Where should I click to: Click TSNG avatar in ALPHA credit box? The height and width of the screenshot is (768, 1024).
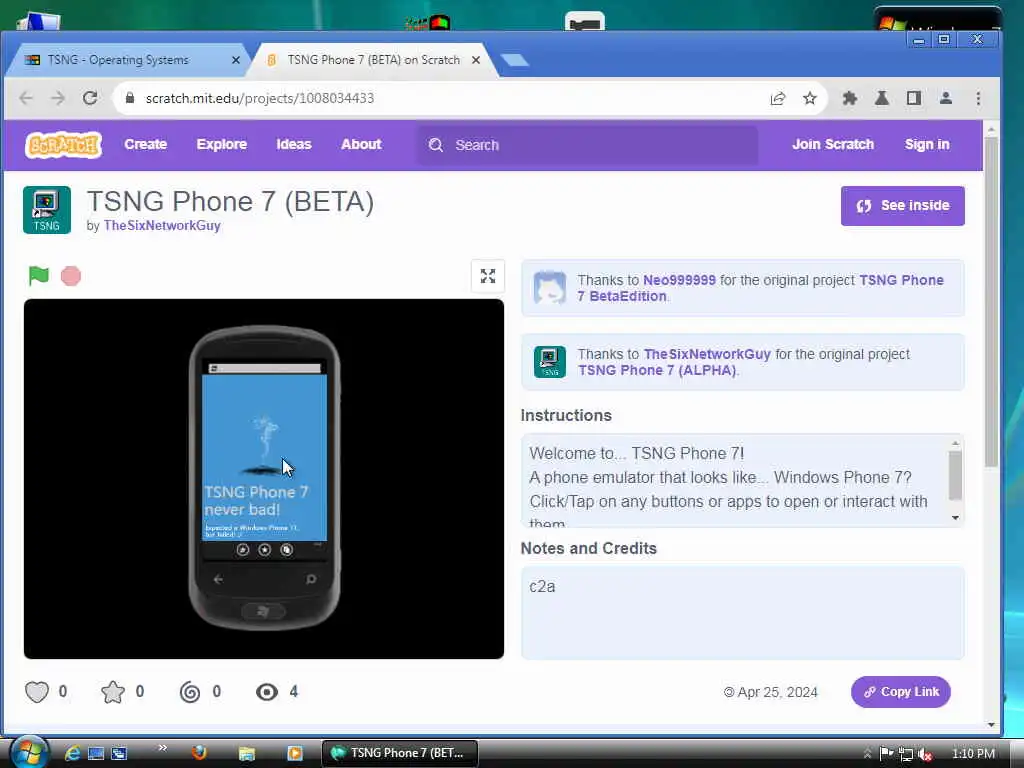[550, 362]
